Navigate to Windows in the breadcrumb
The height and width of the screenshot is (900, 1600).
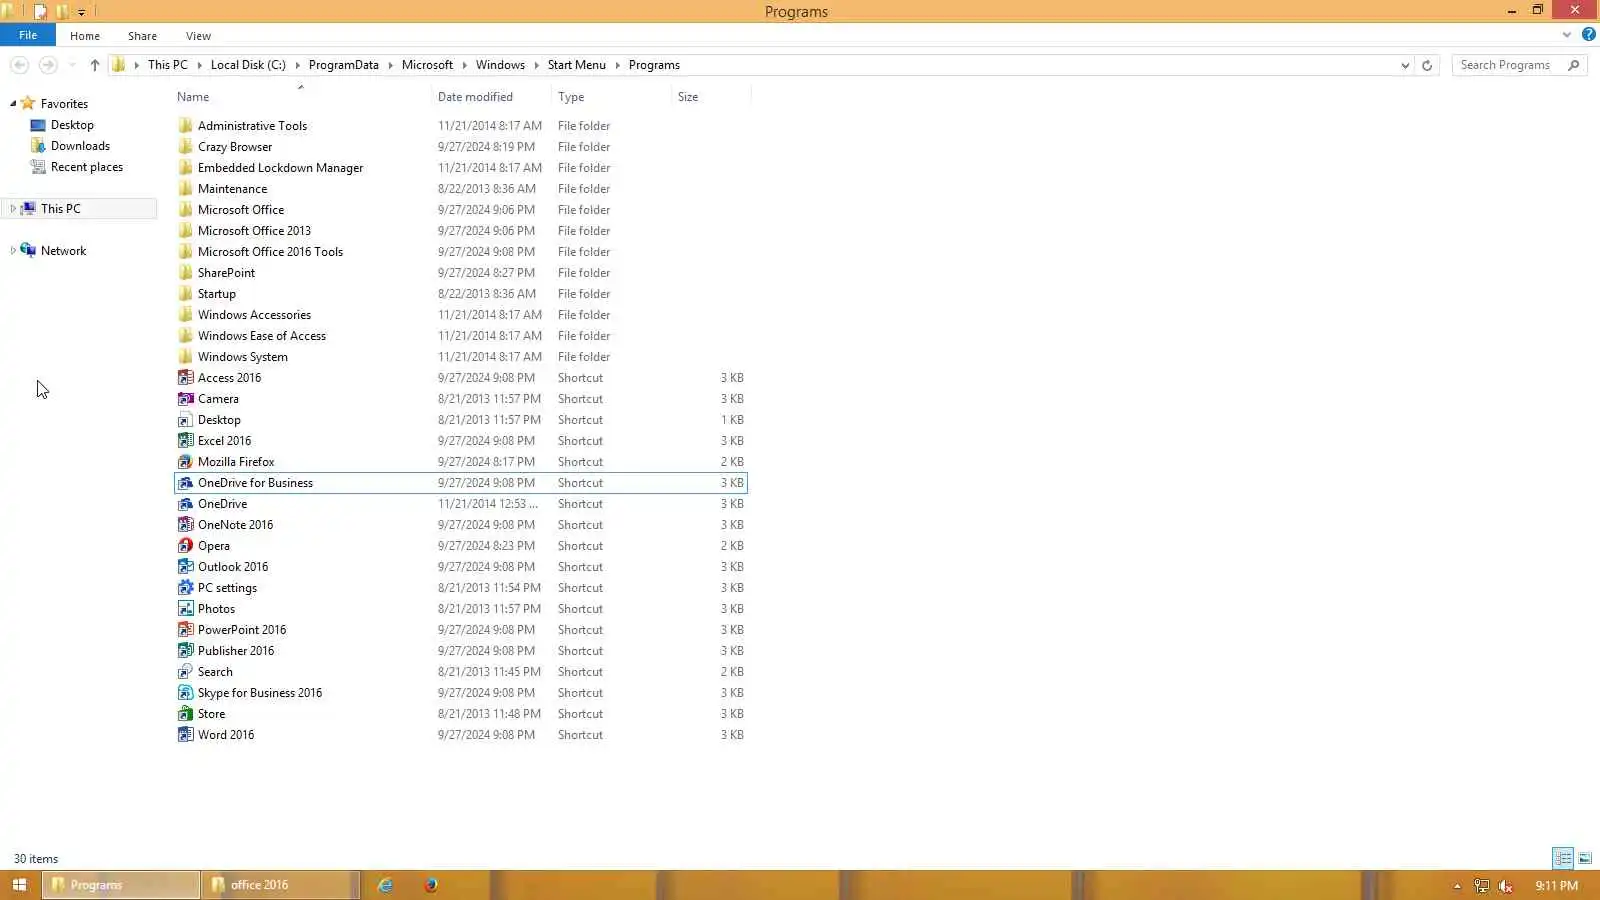[x=500, y=65]
